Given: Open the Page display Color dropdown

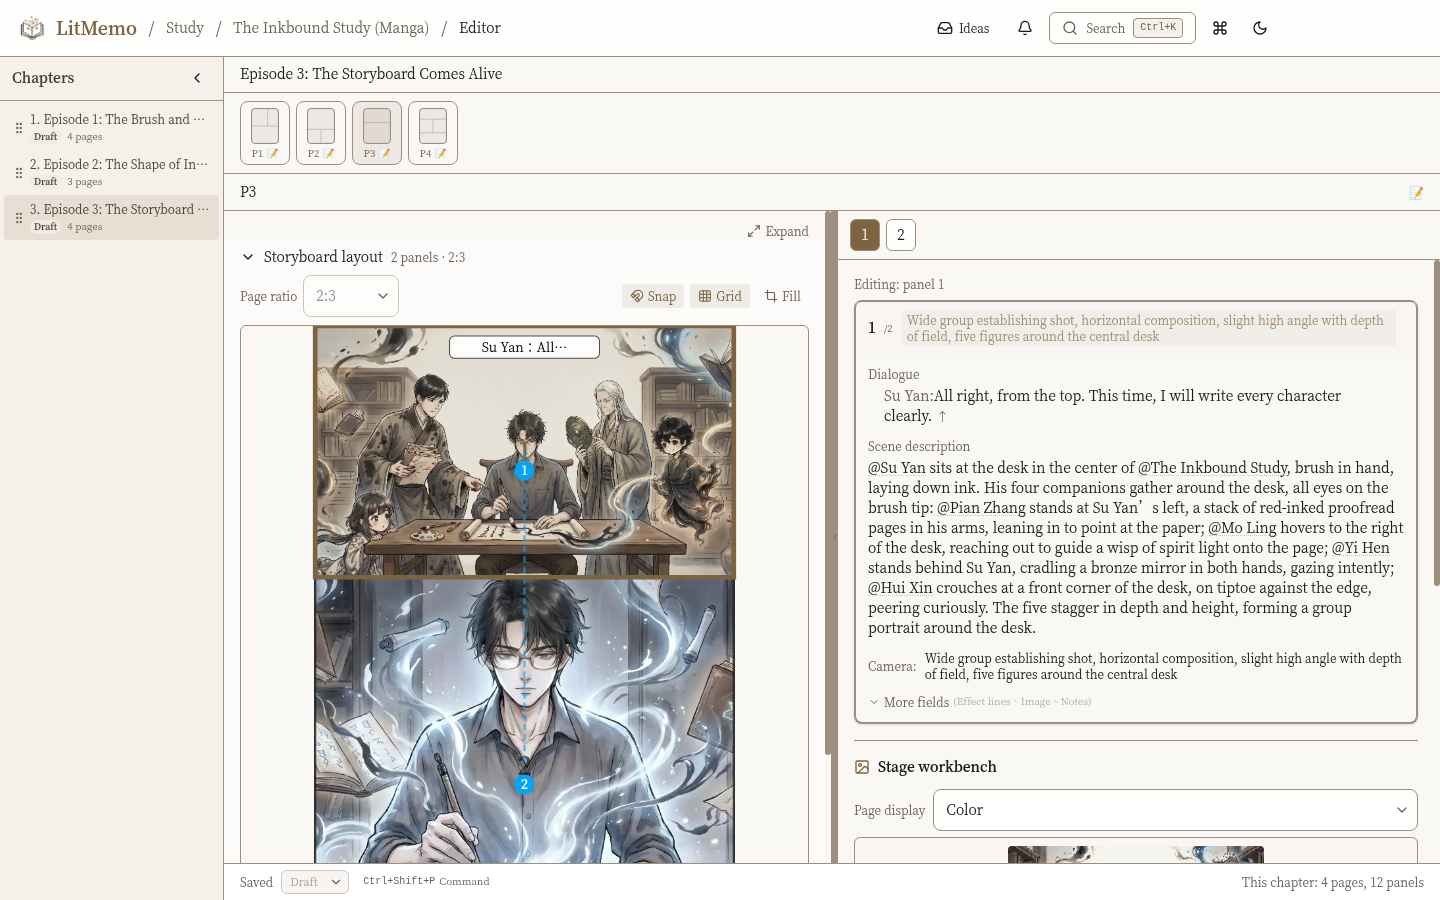Looking at the screenshot, I should 1175,810.
